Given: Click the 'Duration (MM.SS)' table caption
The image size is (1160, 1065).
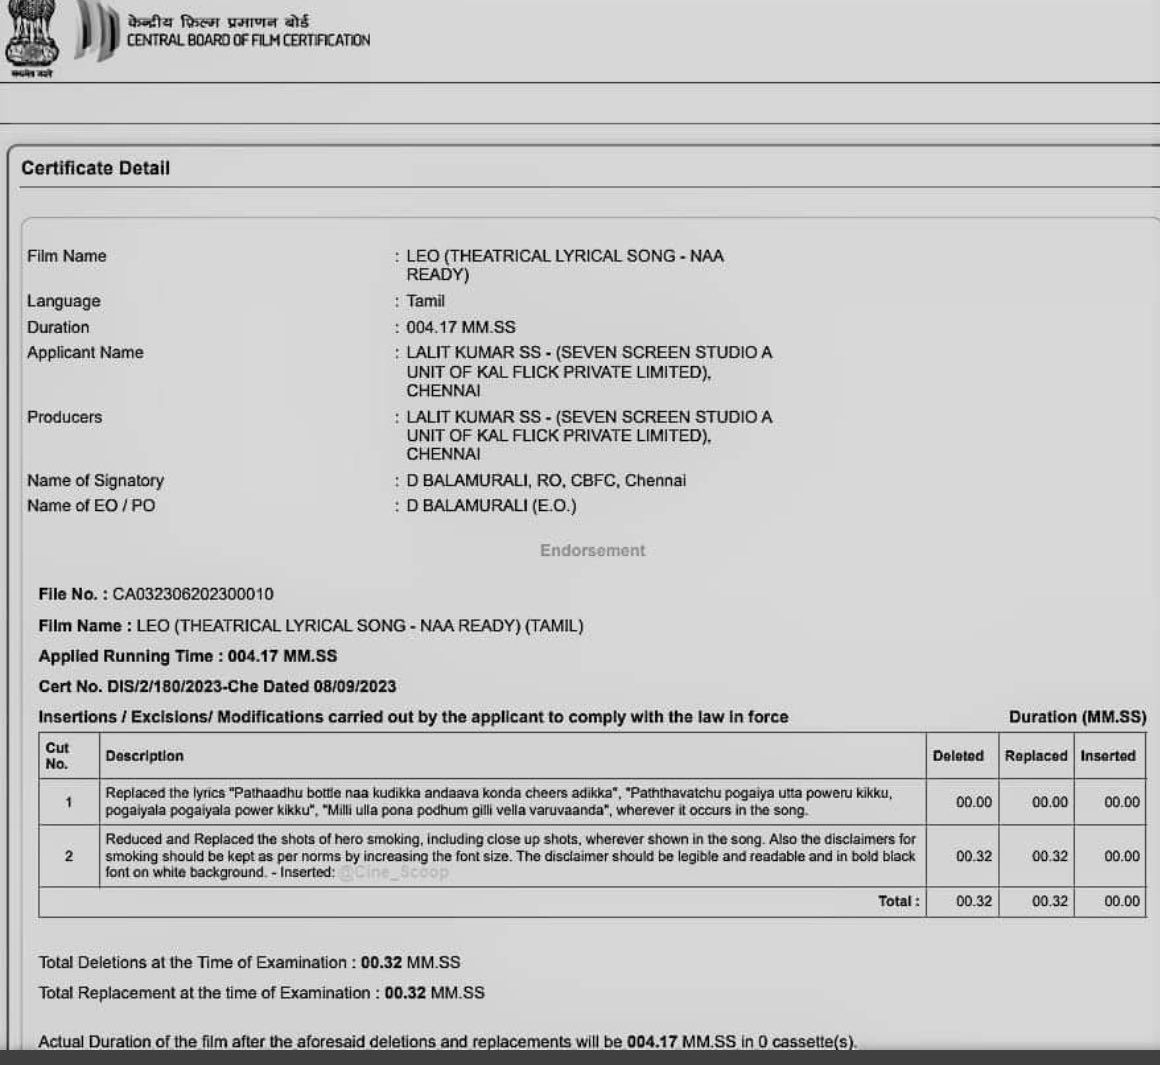Looking at the screenshot, I should coord(1078,717).
